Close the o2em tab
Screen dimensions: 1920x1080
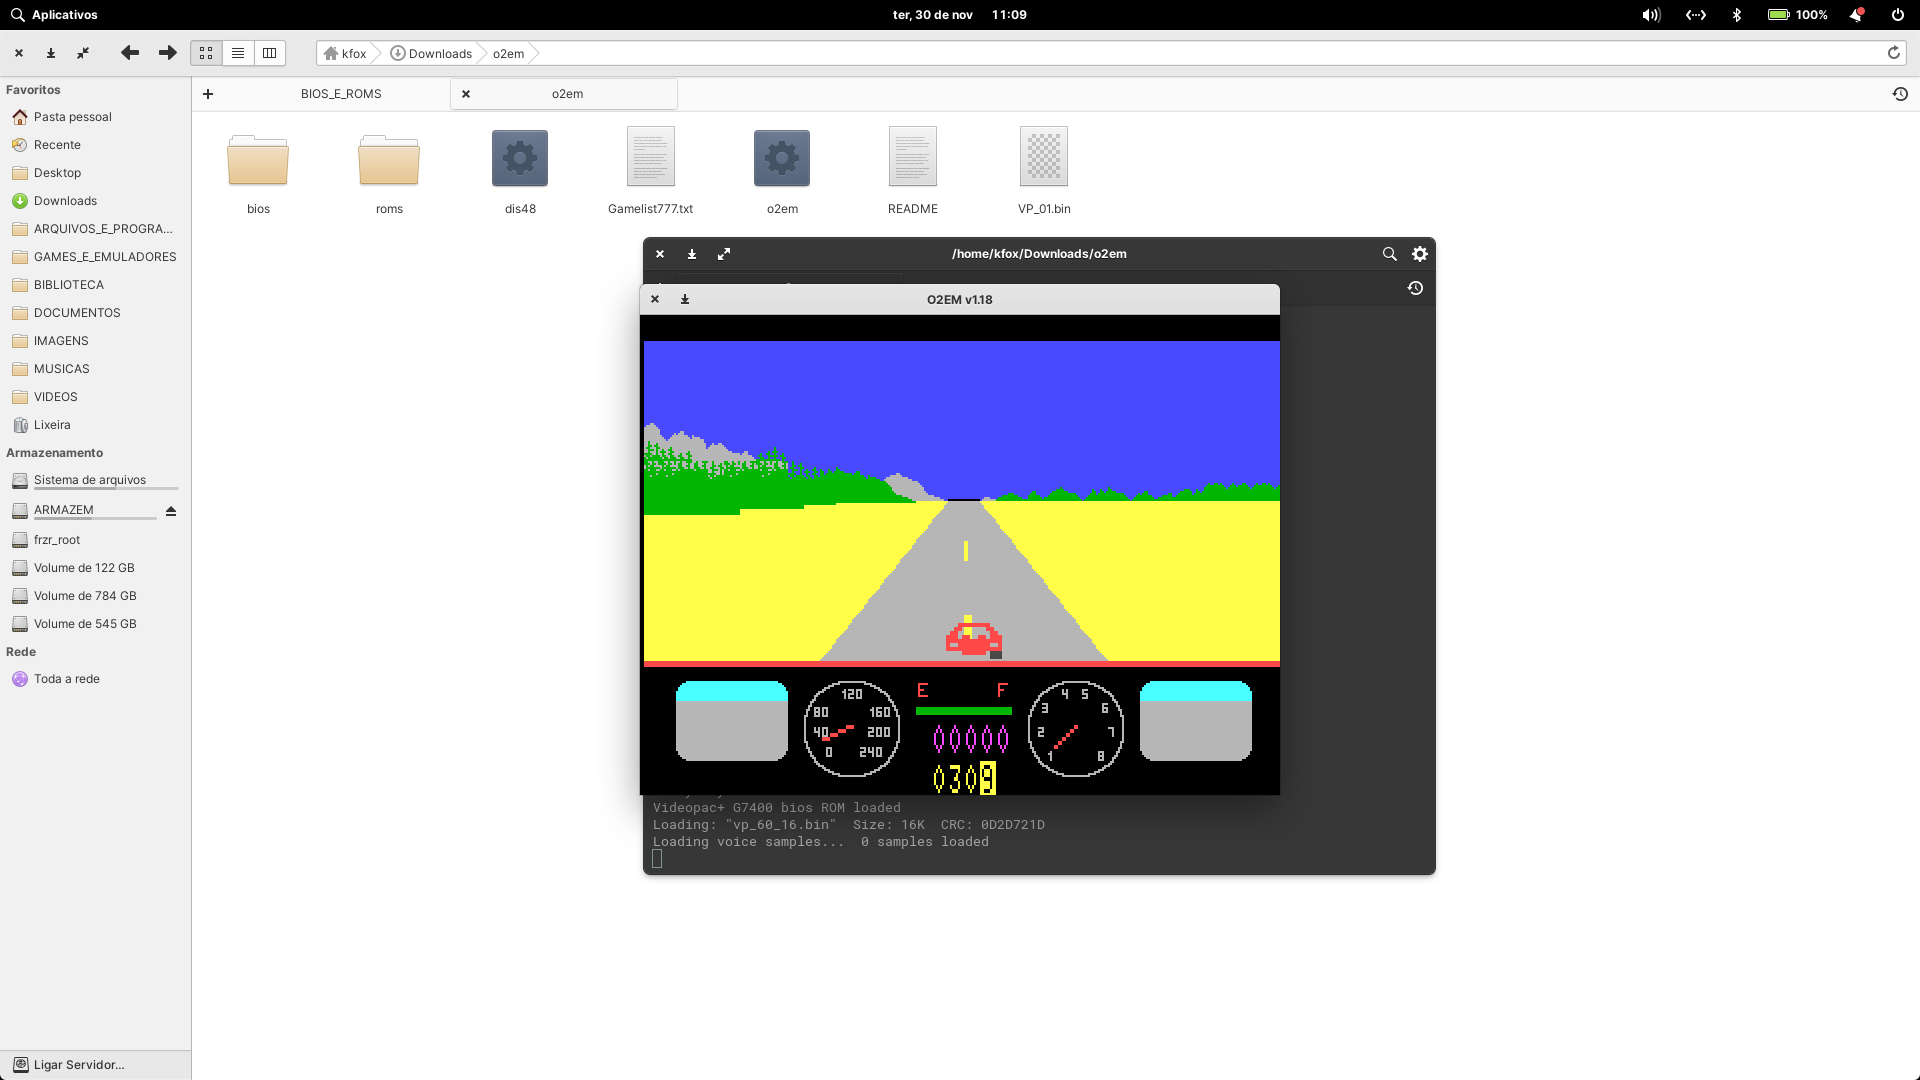point(466,94)
